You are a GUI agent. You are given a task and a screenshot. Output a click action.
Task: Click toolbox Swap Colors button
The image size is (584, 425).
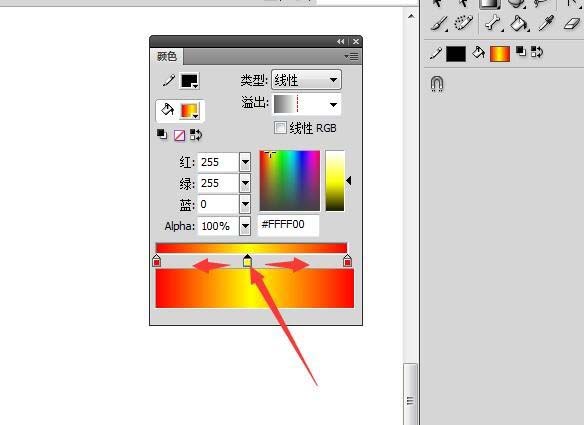coord(537,52)
